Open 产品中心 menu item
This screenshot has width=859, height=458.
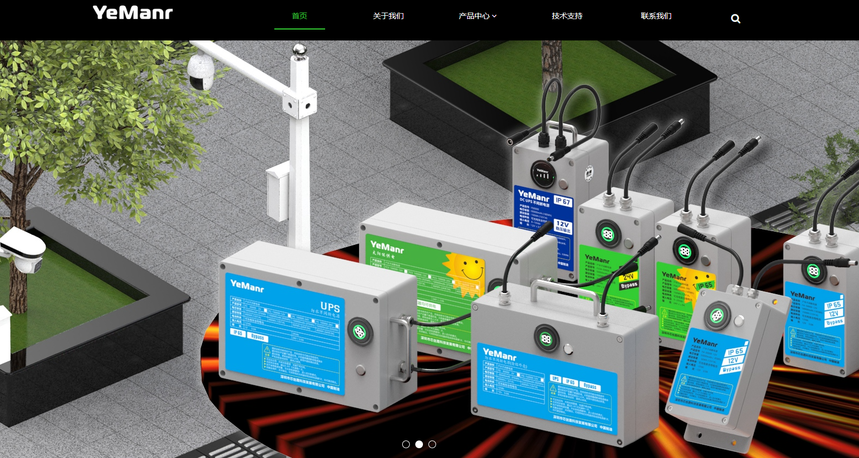(474, 16)
